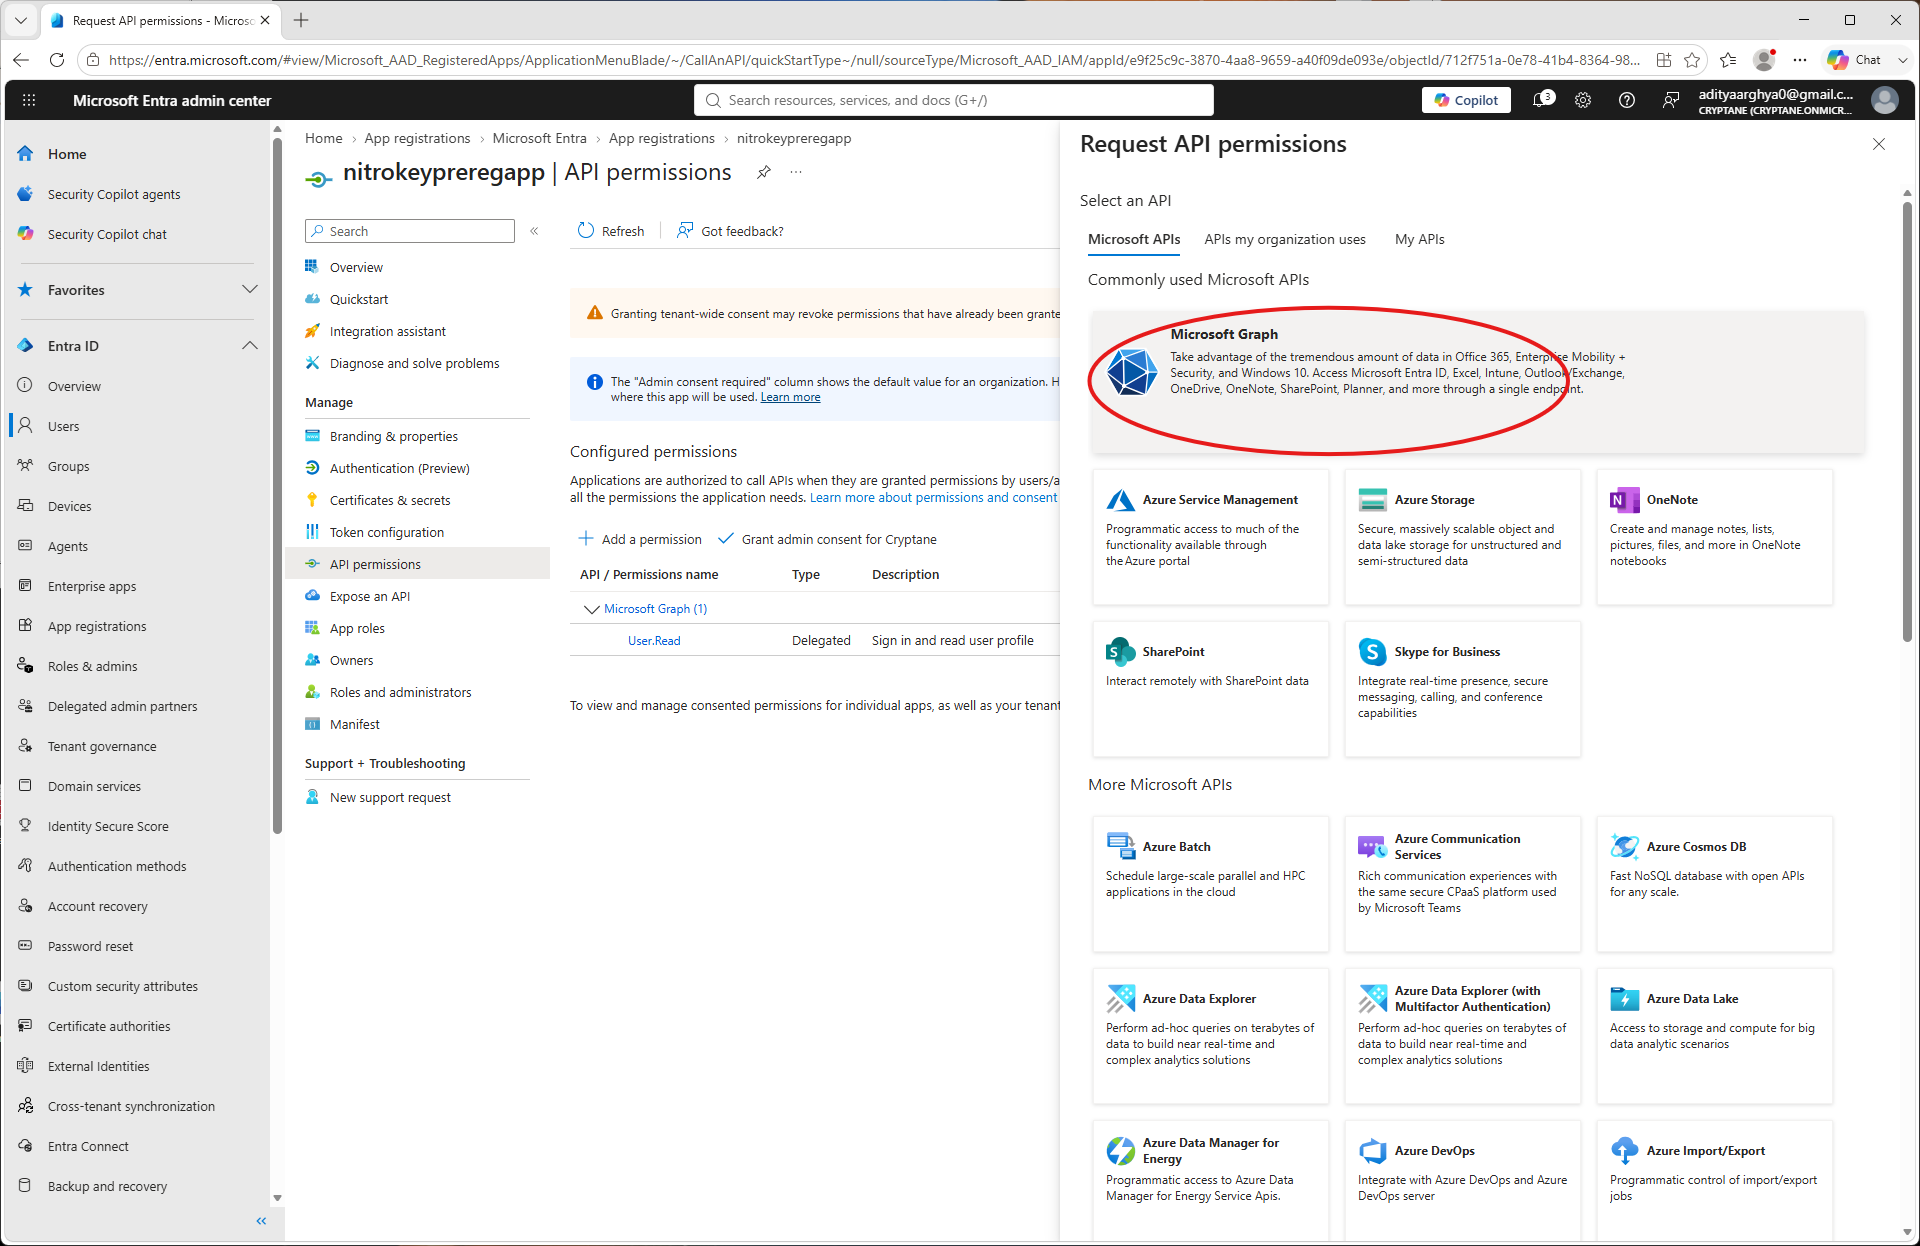Pick the Azure Import/Export icon
Image resolution: width=1920 pixels, height=1246 pixels.
pyautogui.click(x=1624, y=1151)
